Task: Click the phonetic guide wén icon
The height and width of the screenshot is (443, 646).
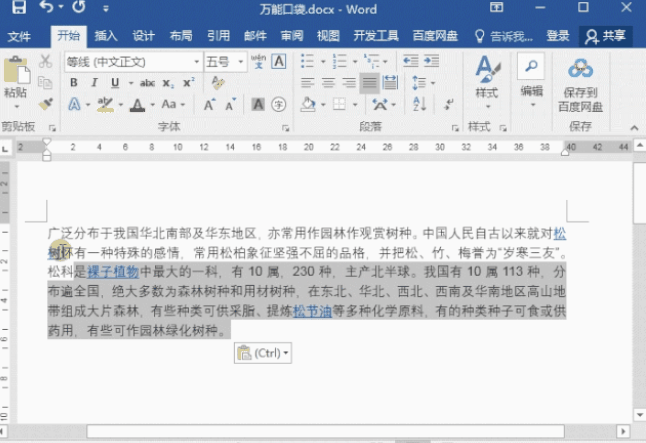Action: point(259,62)
